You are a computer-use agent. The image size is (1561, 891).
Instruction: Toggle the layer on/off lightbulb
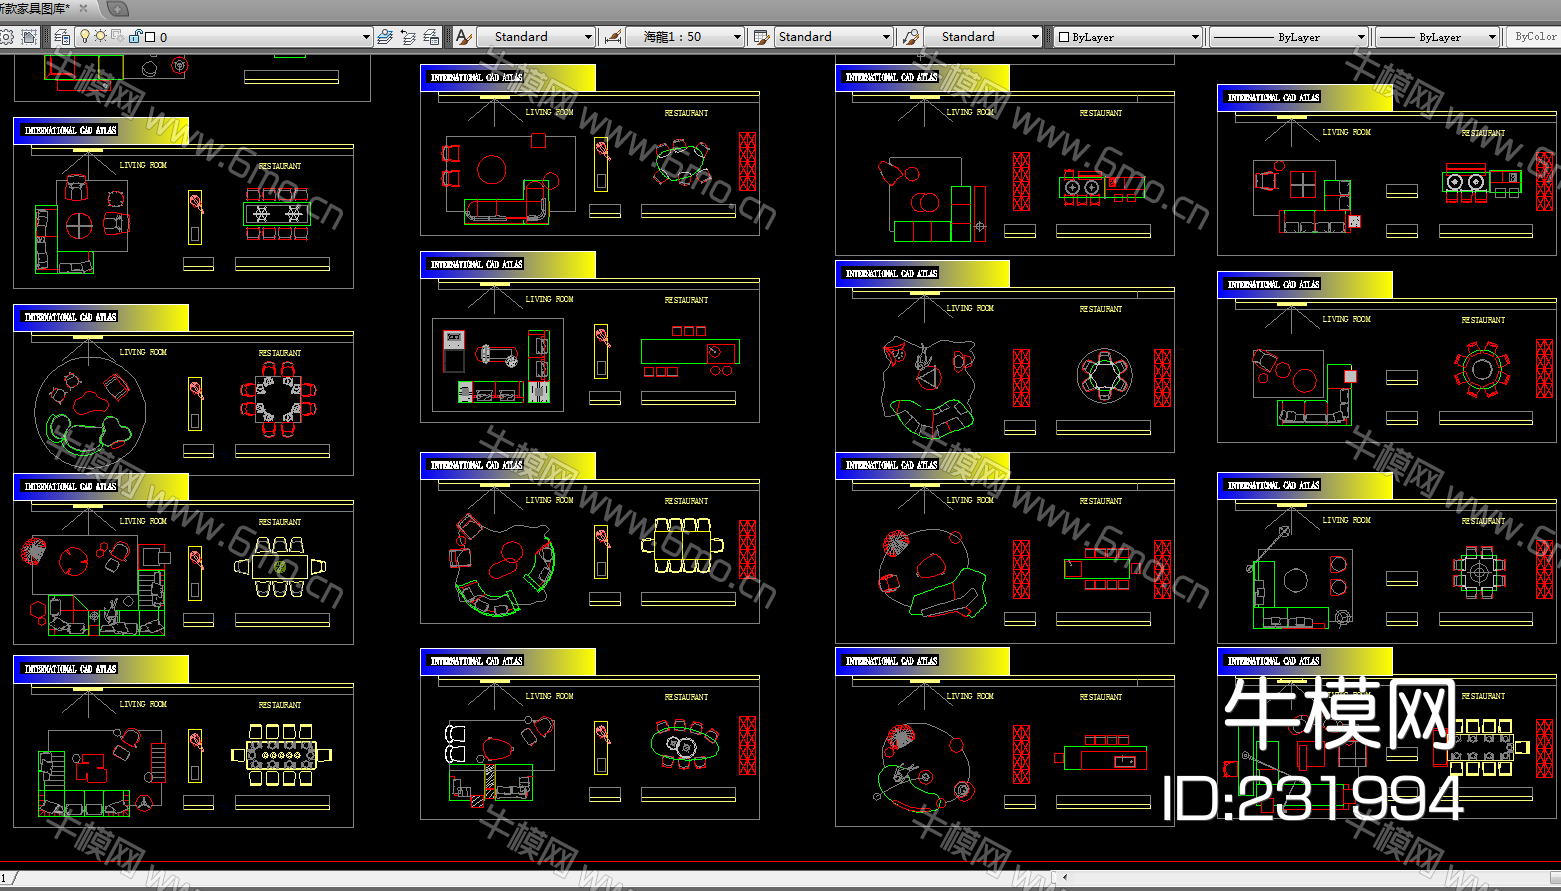click(85, 36)
